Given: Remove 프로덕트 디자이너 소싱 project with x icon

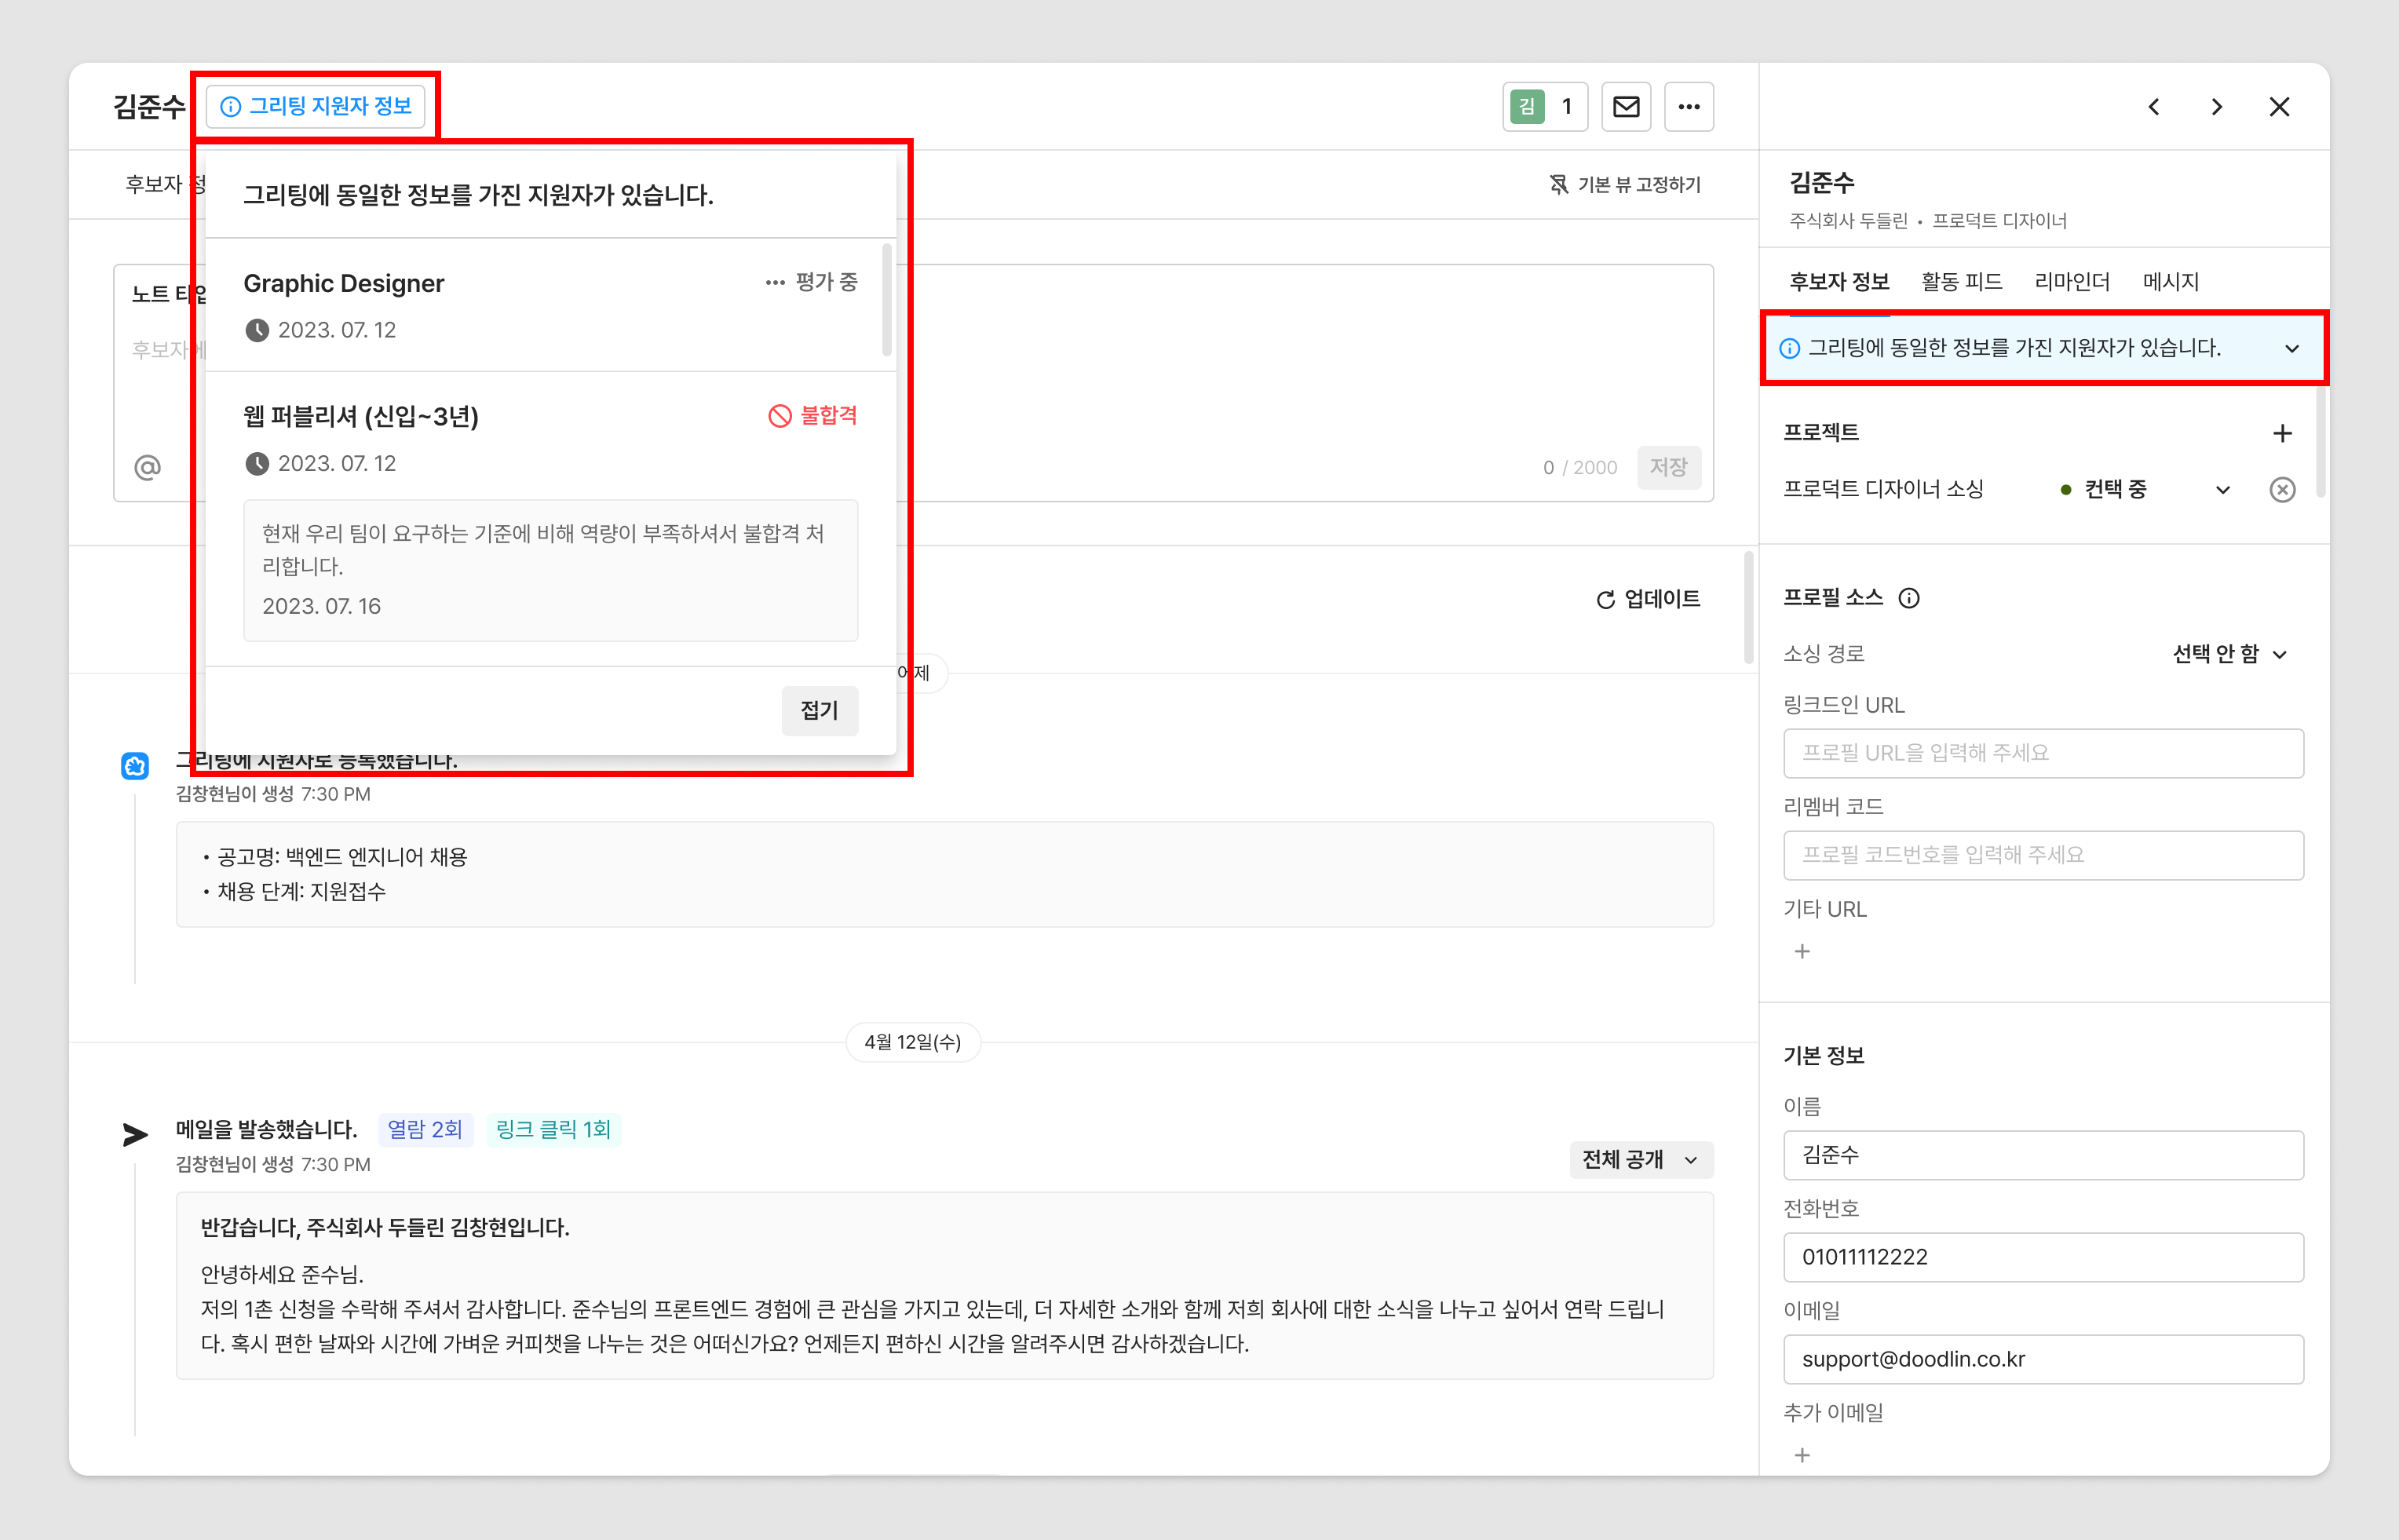Looking at the screenshot, I should tap(2281, 489).
